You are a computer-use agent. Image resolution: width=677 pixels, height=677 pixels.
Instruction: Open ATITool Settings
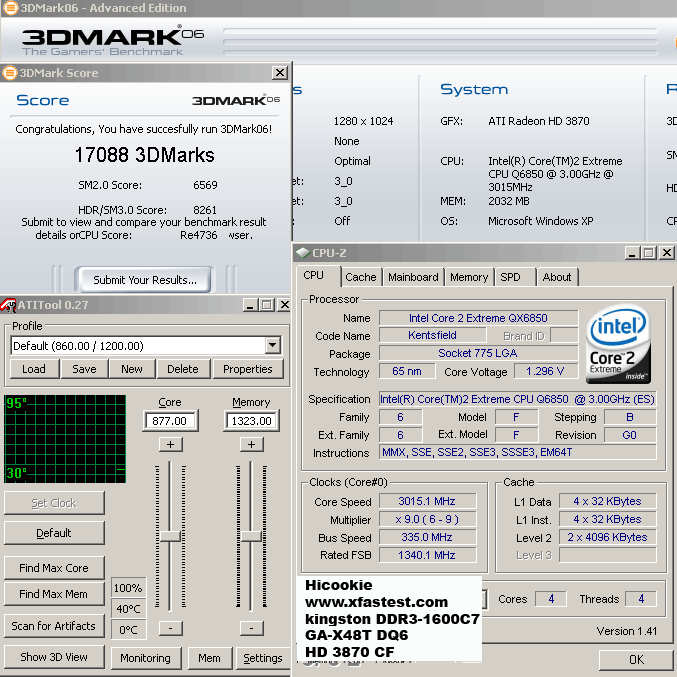[x=263, y=658]
